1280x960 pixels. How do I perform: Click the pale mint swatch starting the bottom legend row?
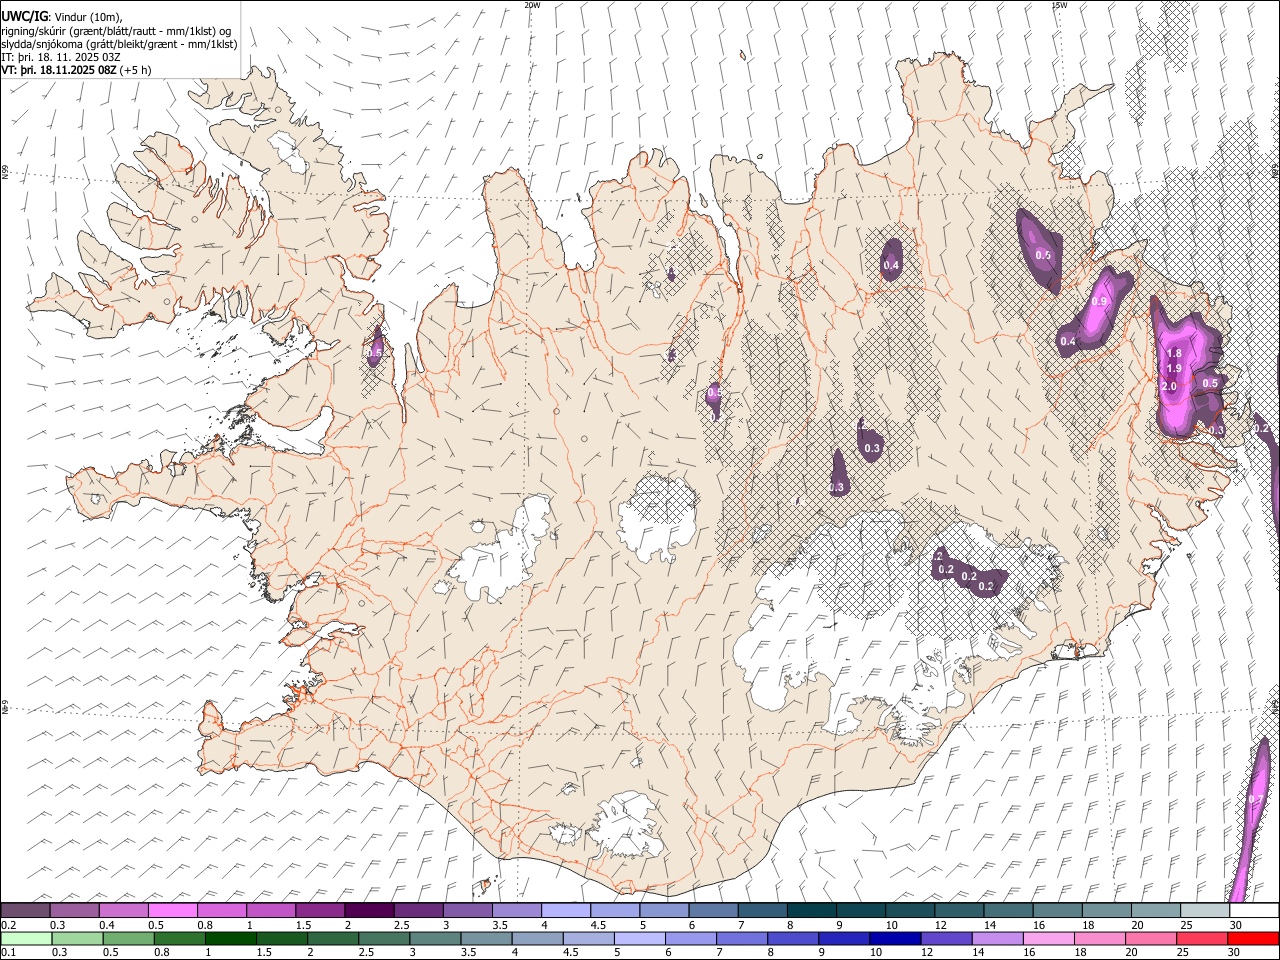(x=26, y=938)
